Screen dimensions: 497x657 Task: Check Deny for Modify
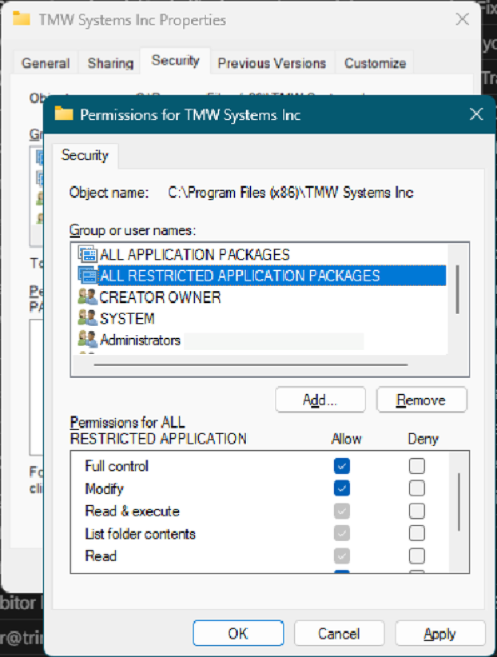(417, 488)
